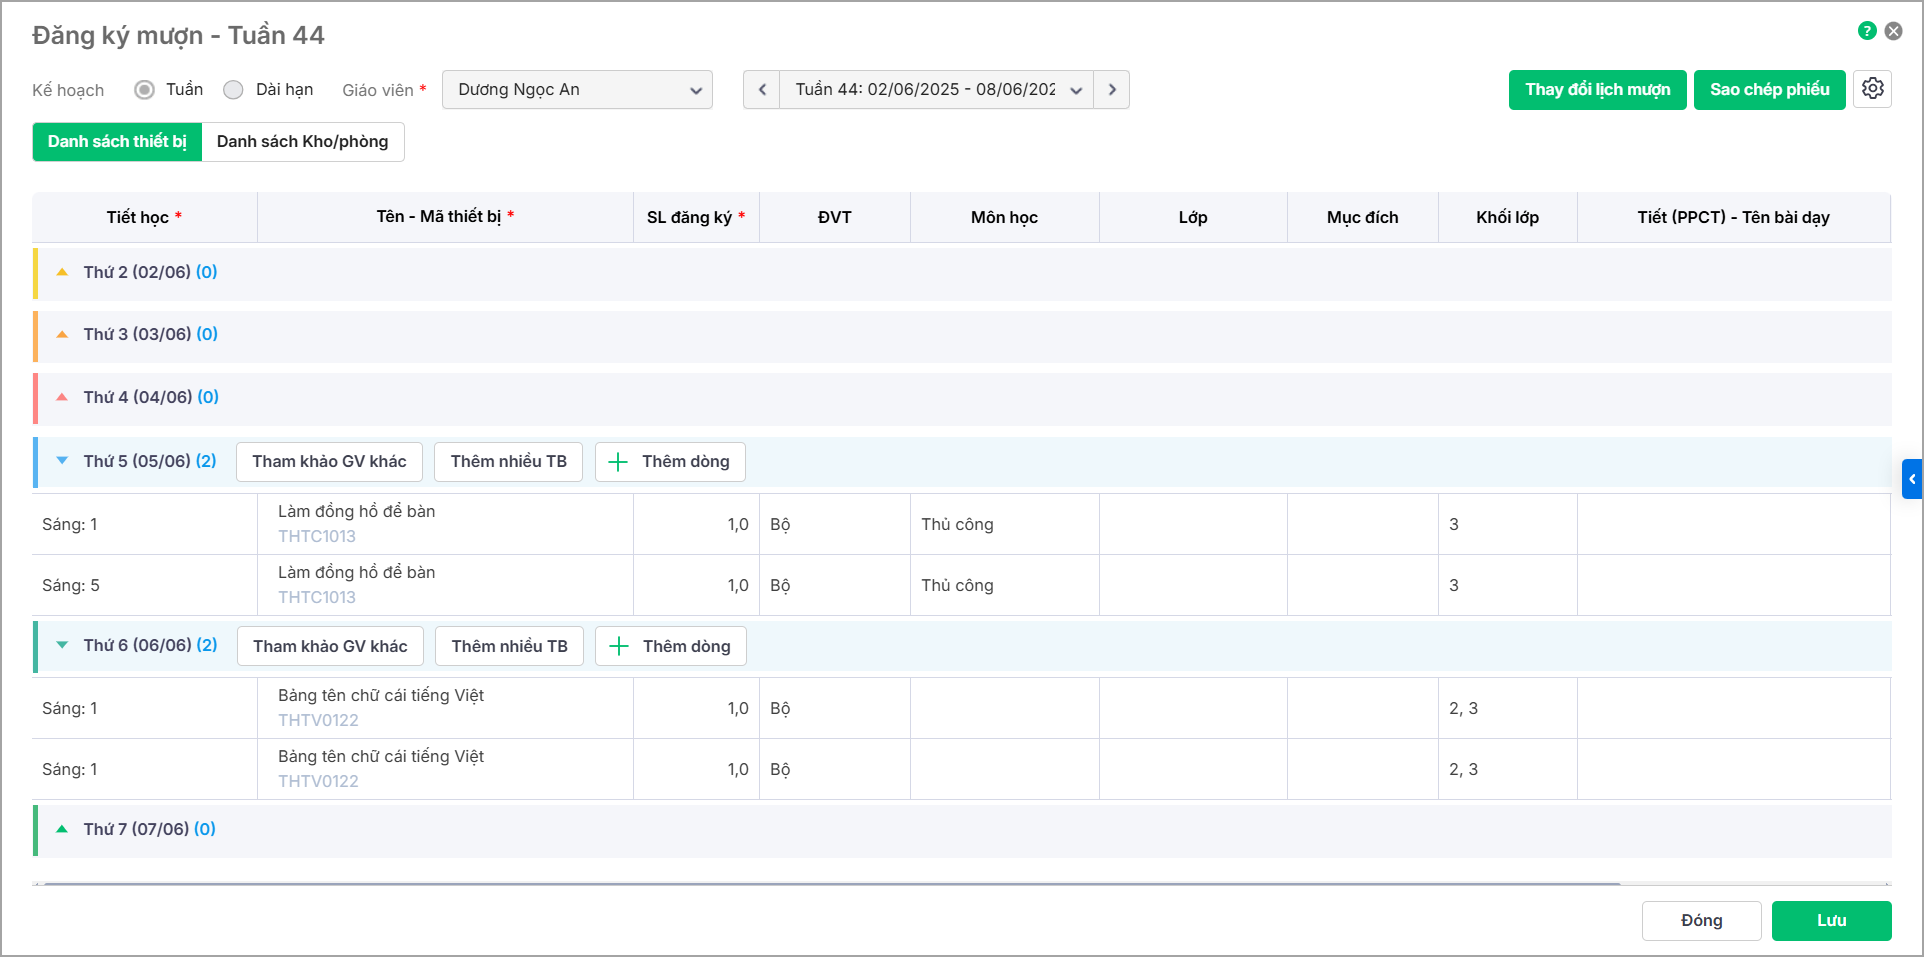Screen dimensions: 1924x957
Task: Click the horizontal scrollbar at table bottom
Action: tap(830, 884)
